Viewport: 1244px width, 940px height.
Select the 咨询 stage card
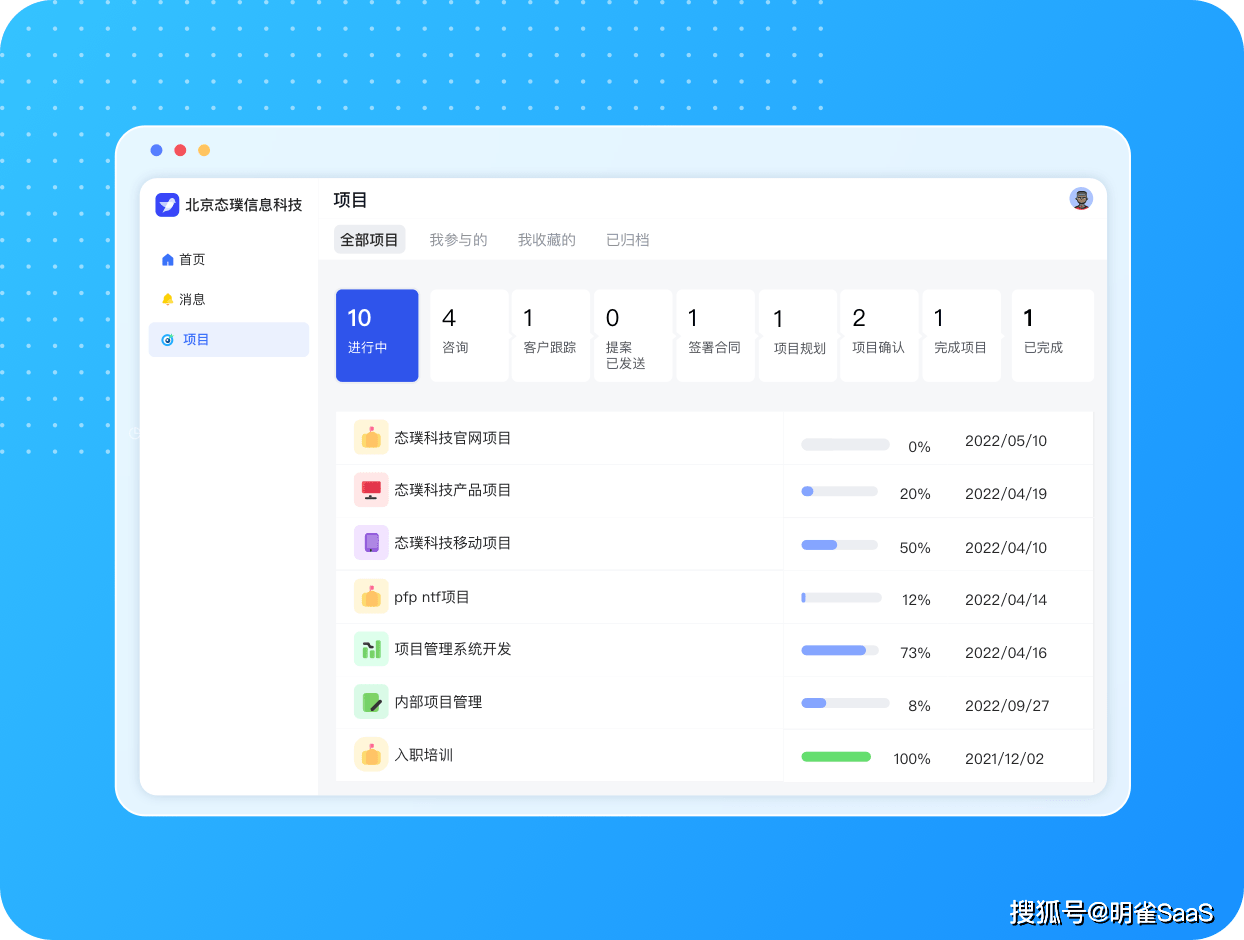click(469, 335)
